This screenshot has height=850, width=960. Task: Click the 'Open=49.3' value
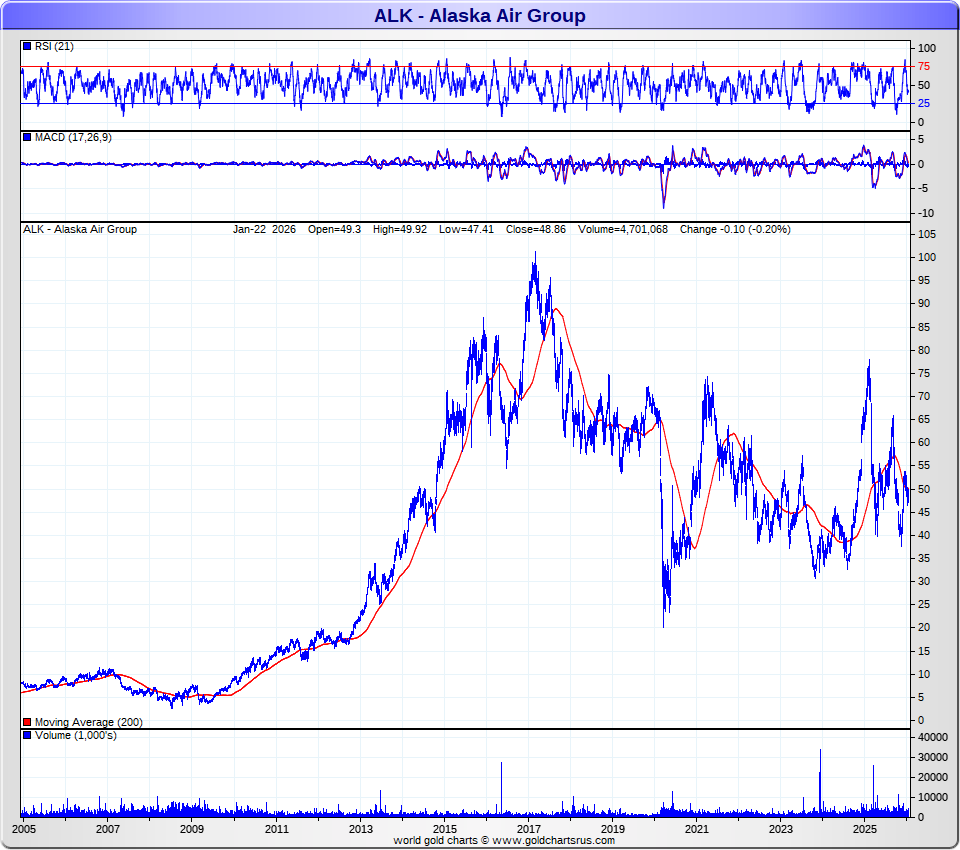click(334, 229)
